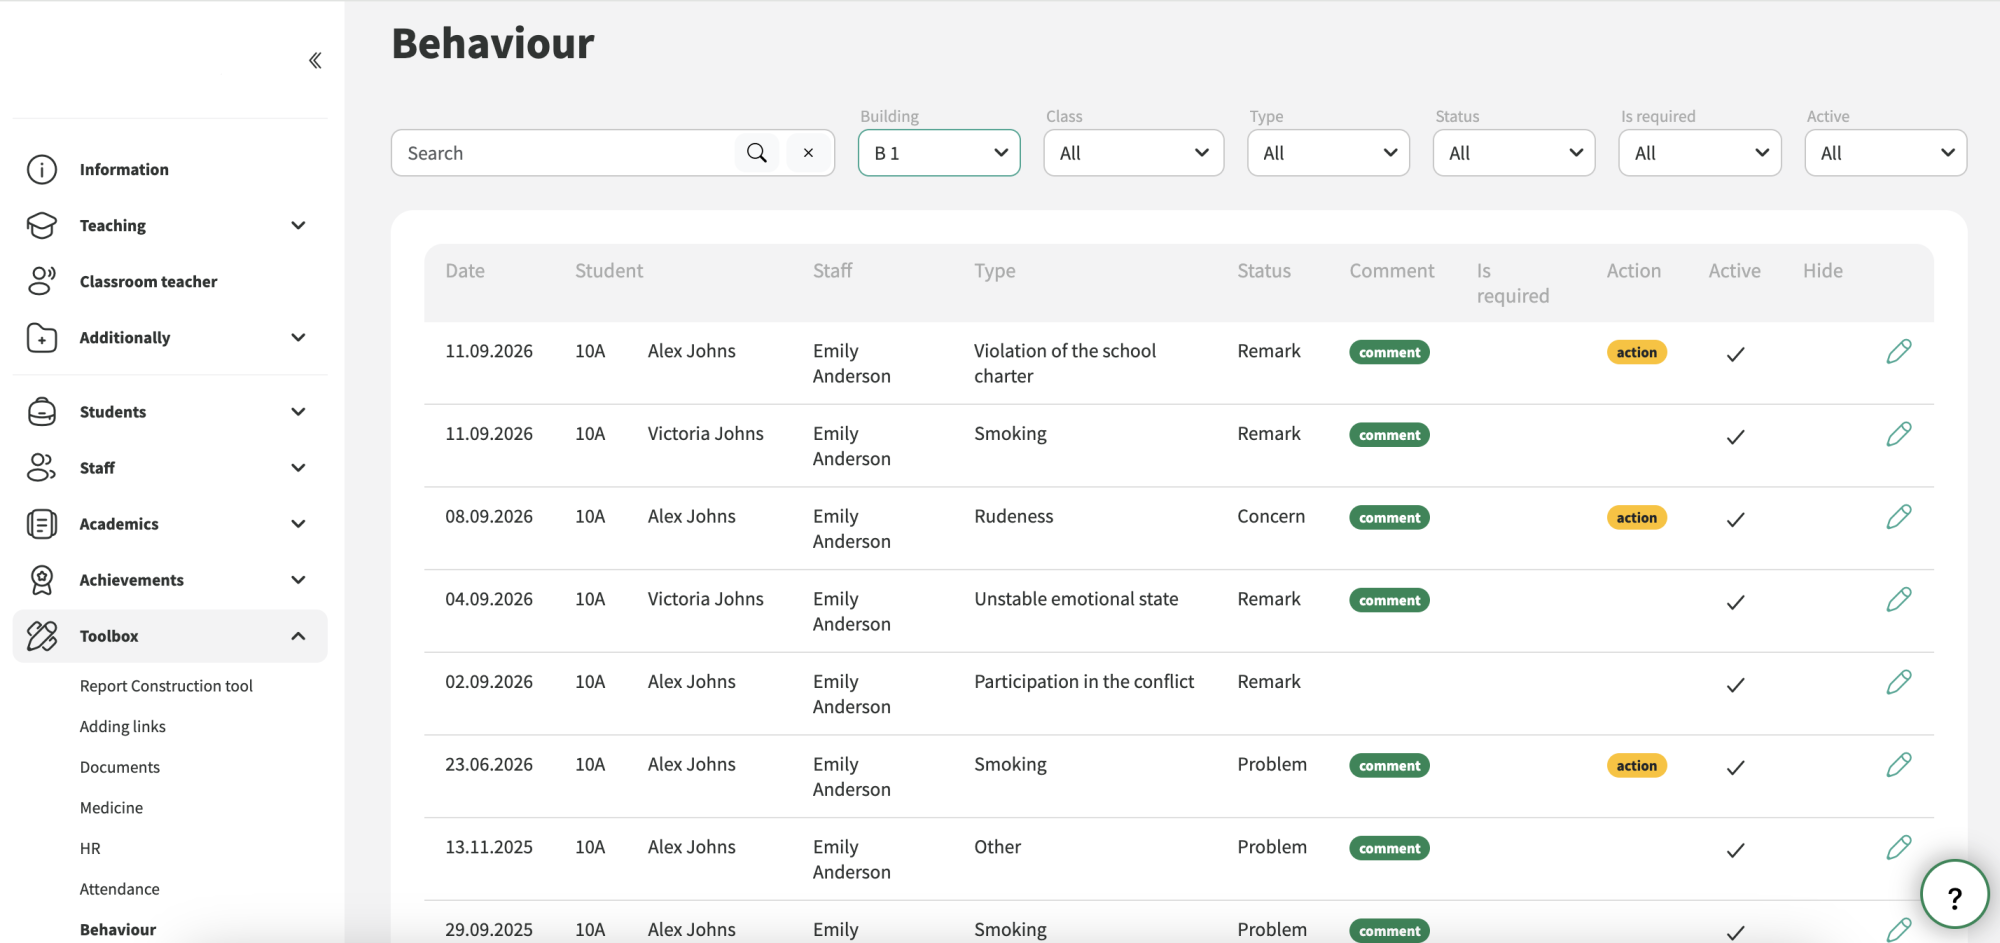Open the Medicine submenu item
The width and height of the screenshot is (2000, 943).
point(111,808)
